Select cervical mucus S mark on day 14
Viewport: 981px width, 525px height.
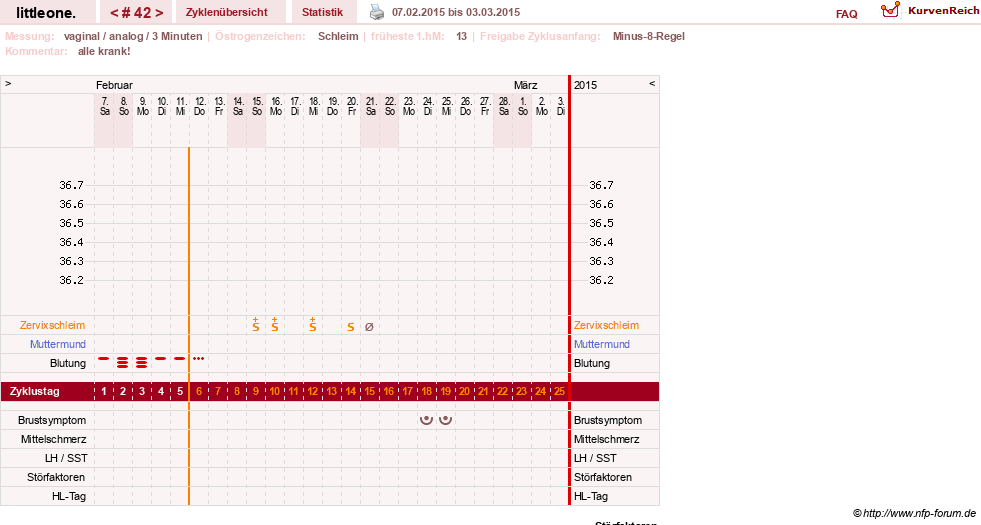351,327
